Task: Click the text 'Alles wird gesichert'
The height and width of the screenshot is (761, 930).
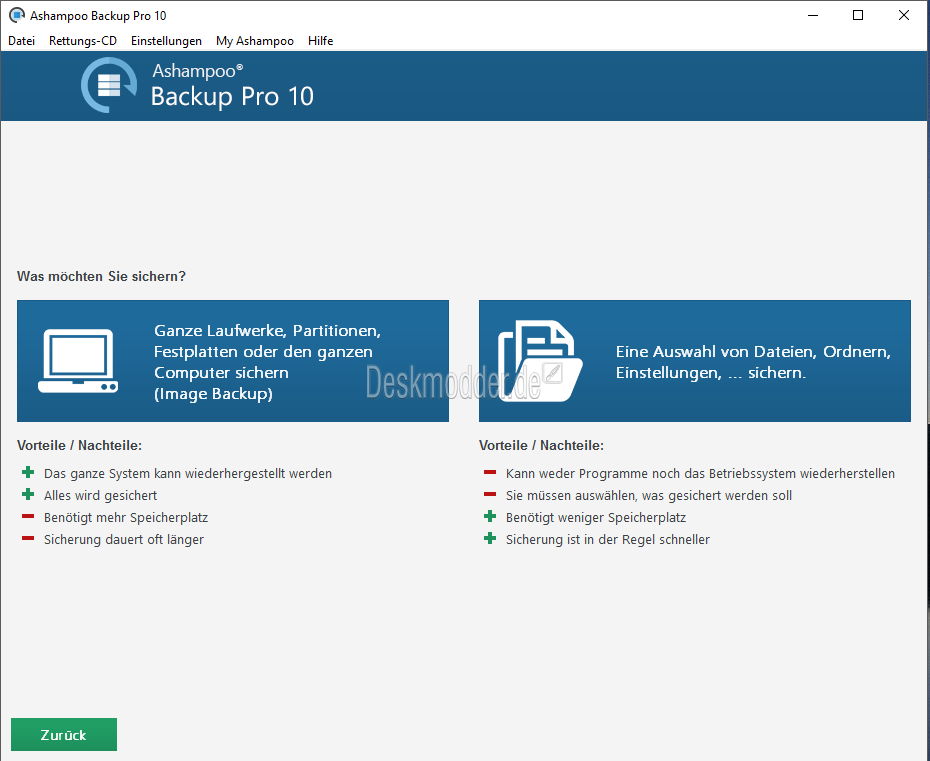Action: coord(100,495)
